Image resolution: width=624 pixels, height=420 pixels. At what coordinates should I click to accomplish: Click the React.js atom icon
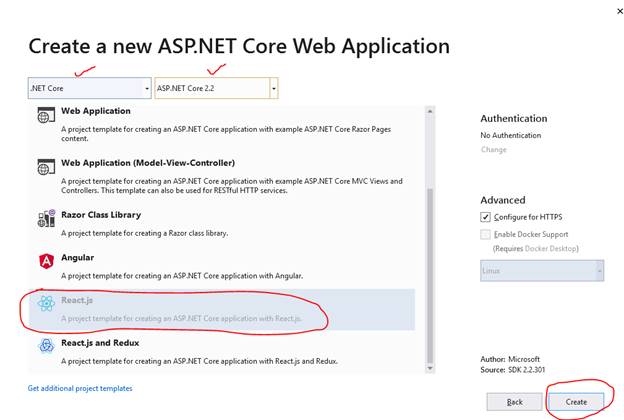46,304
